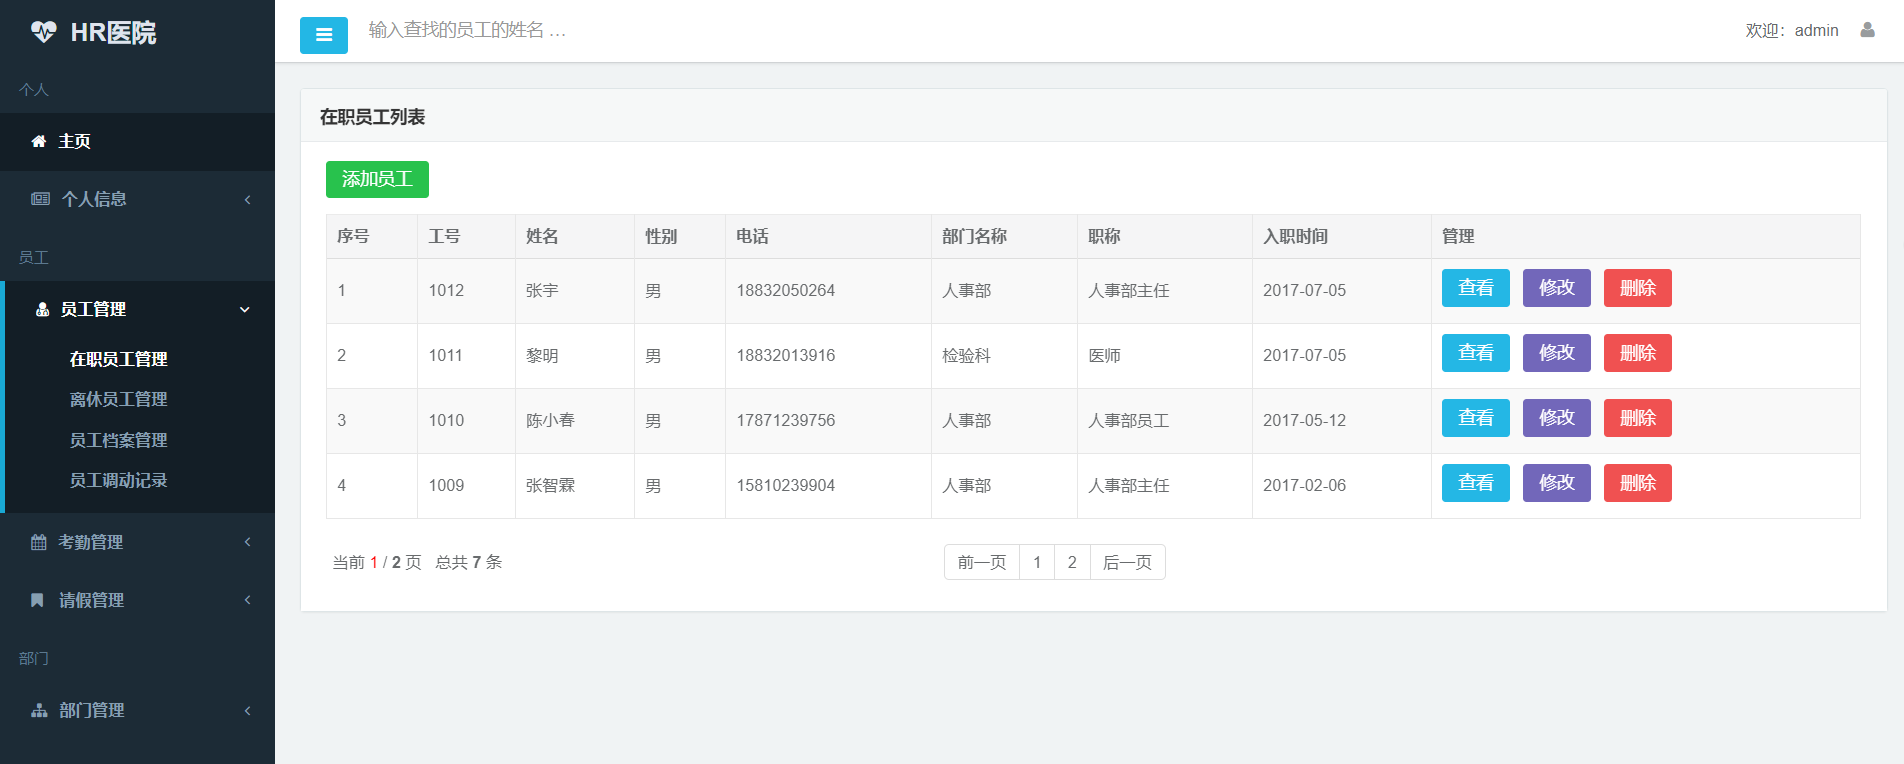Open 离休员工管理 submenu item

point(118,399)
